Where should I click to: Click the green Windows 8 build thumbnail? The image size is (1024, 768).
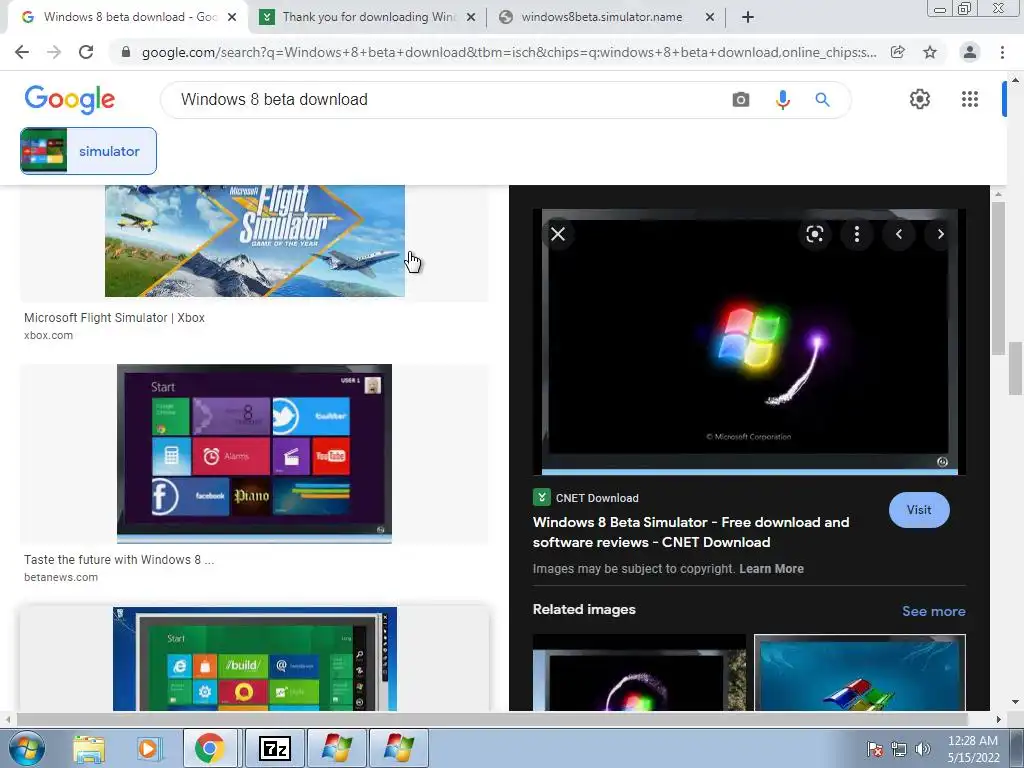[255, 659]
